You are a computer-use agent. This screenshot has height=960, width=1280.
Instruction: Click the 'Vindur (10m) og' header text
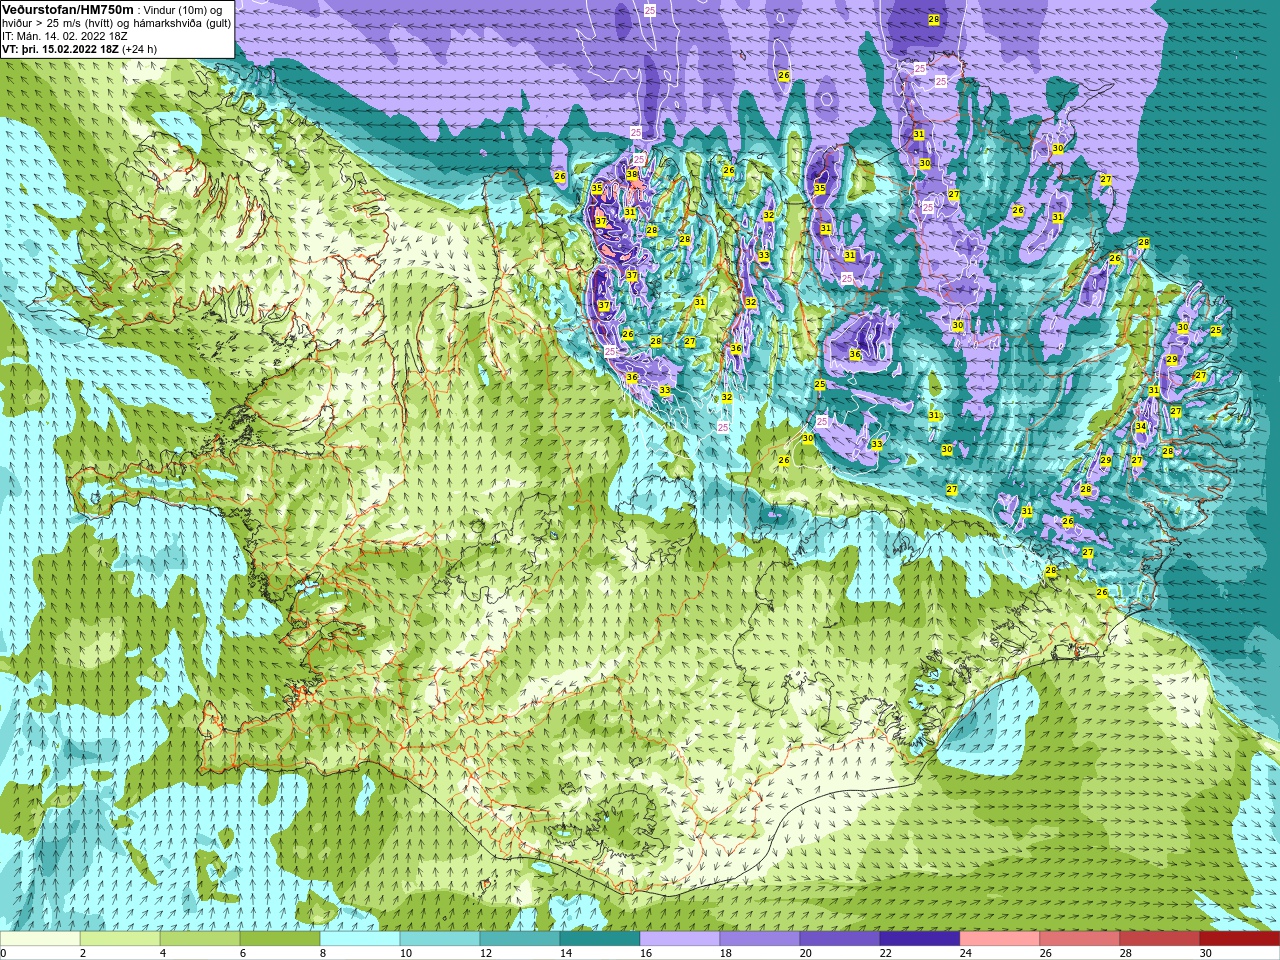tap(183, 10)
